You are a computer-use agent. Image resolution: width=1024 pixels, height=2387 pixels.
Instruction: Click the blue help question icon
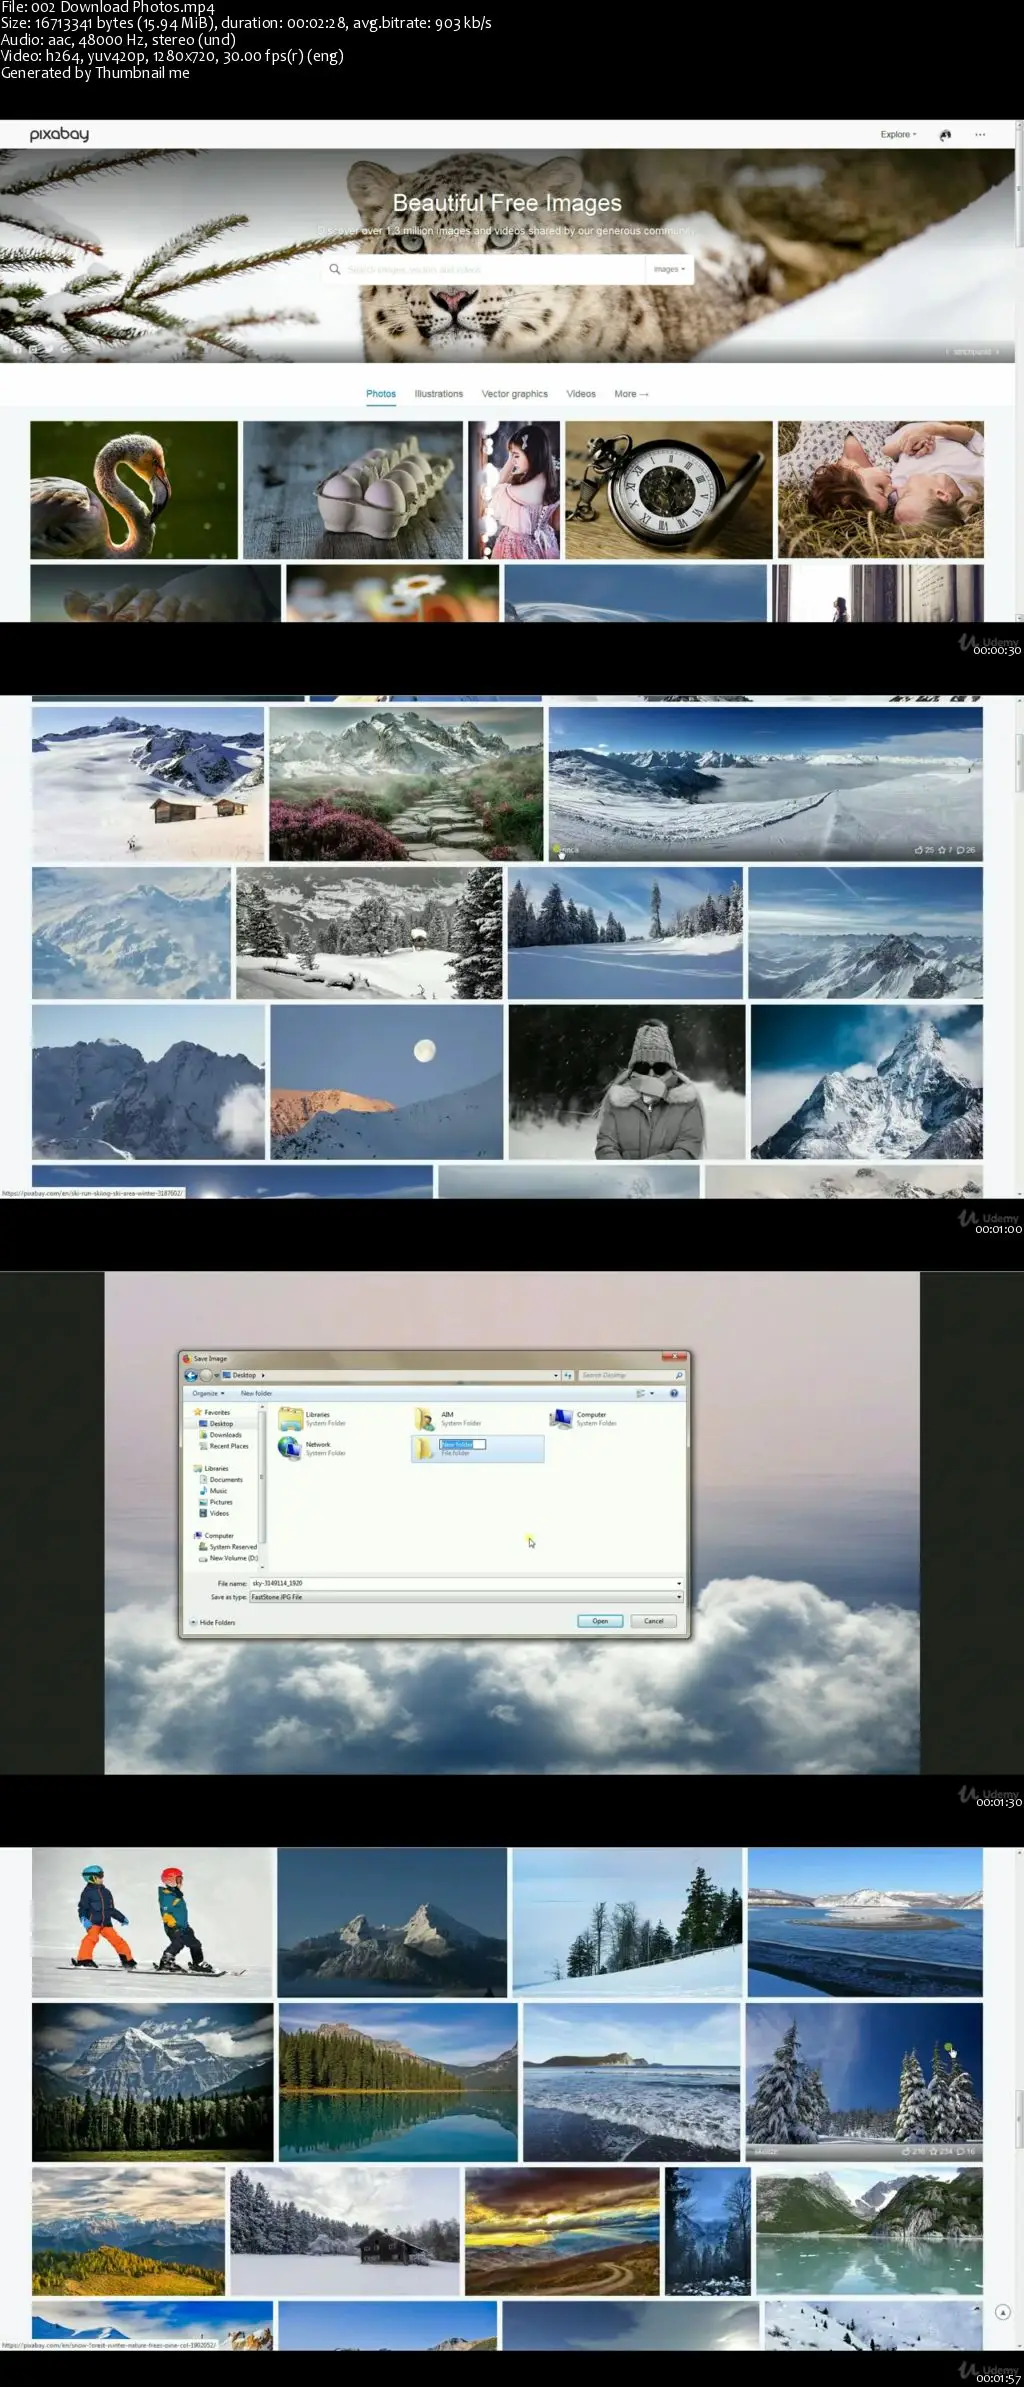click(x=674, y=1393)
